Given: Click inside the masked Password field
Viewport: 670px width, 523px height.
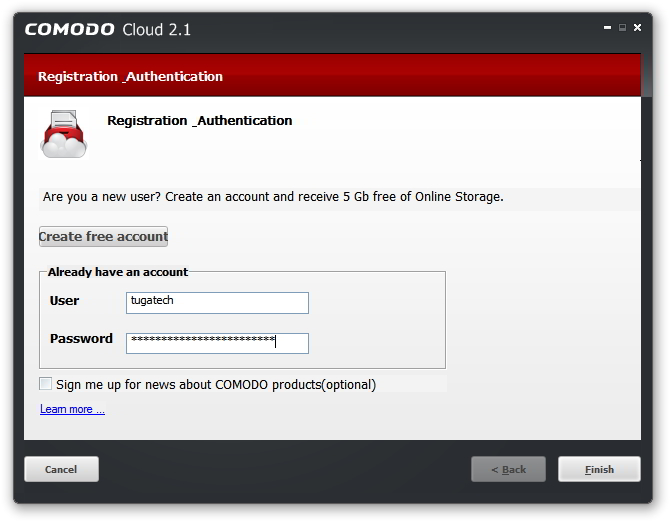Looking at the screenshot, I should [x=217, y=343].
